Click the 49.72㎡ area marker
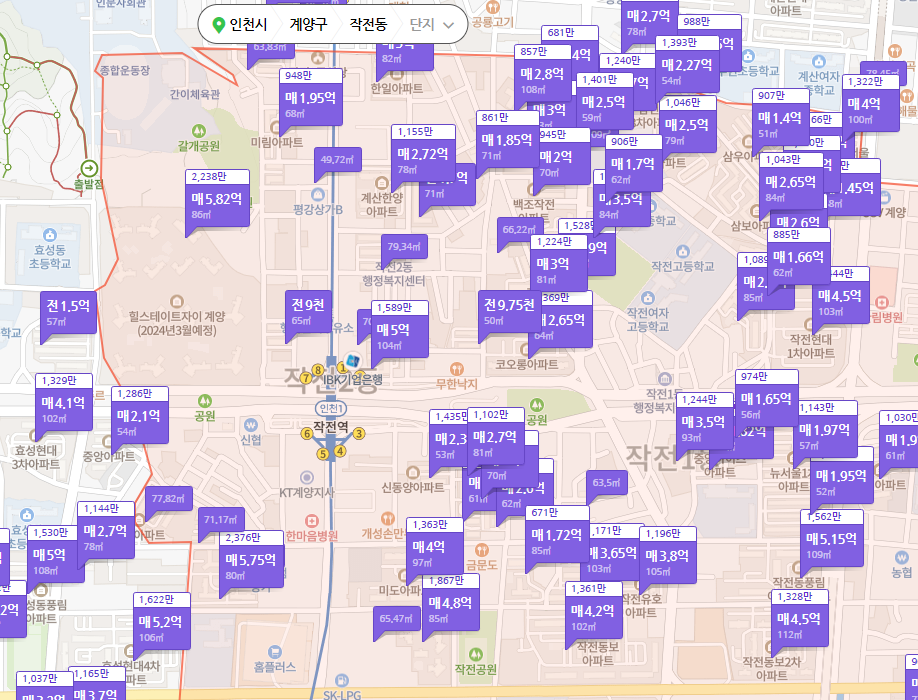 pyautogui.click(x=338, y=160)
